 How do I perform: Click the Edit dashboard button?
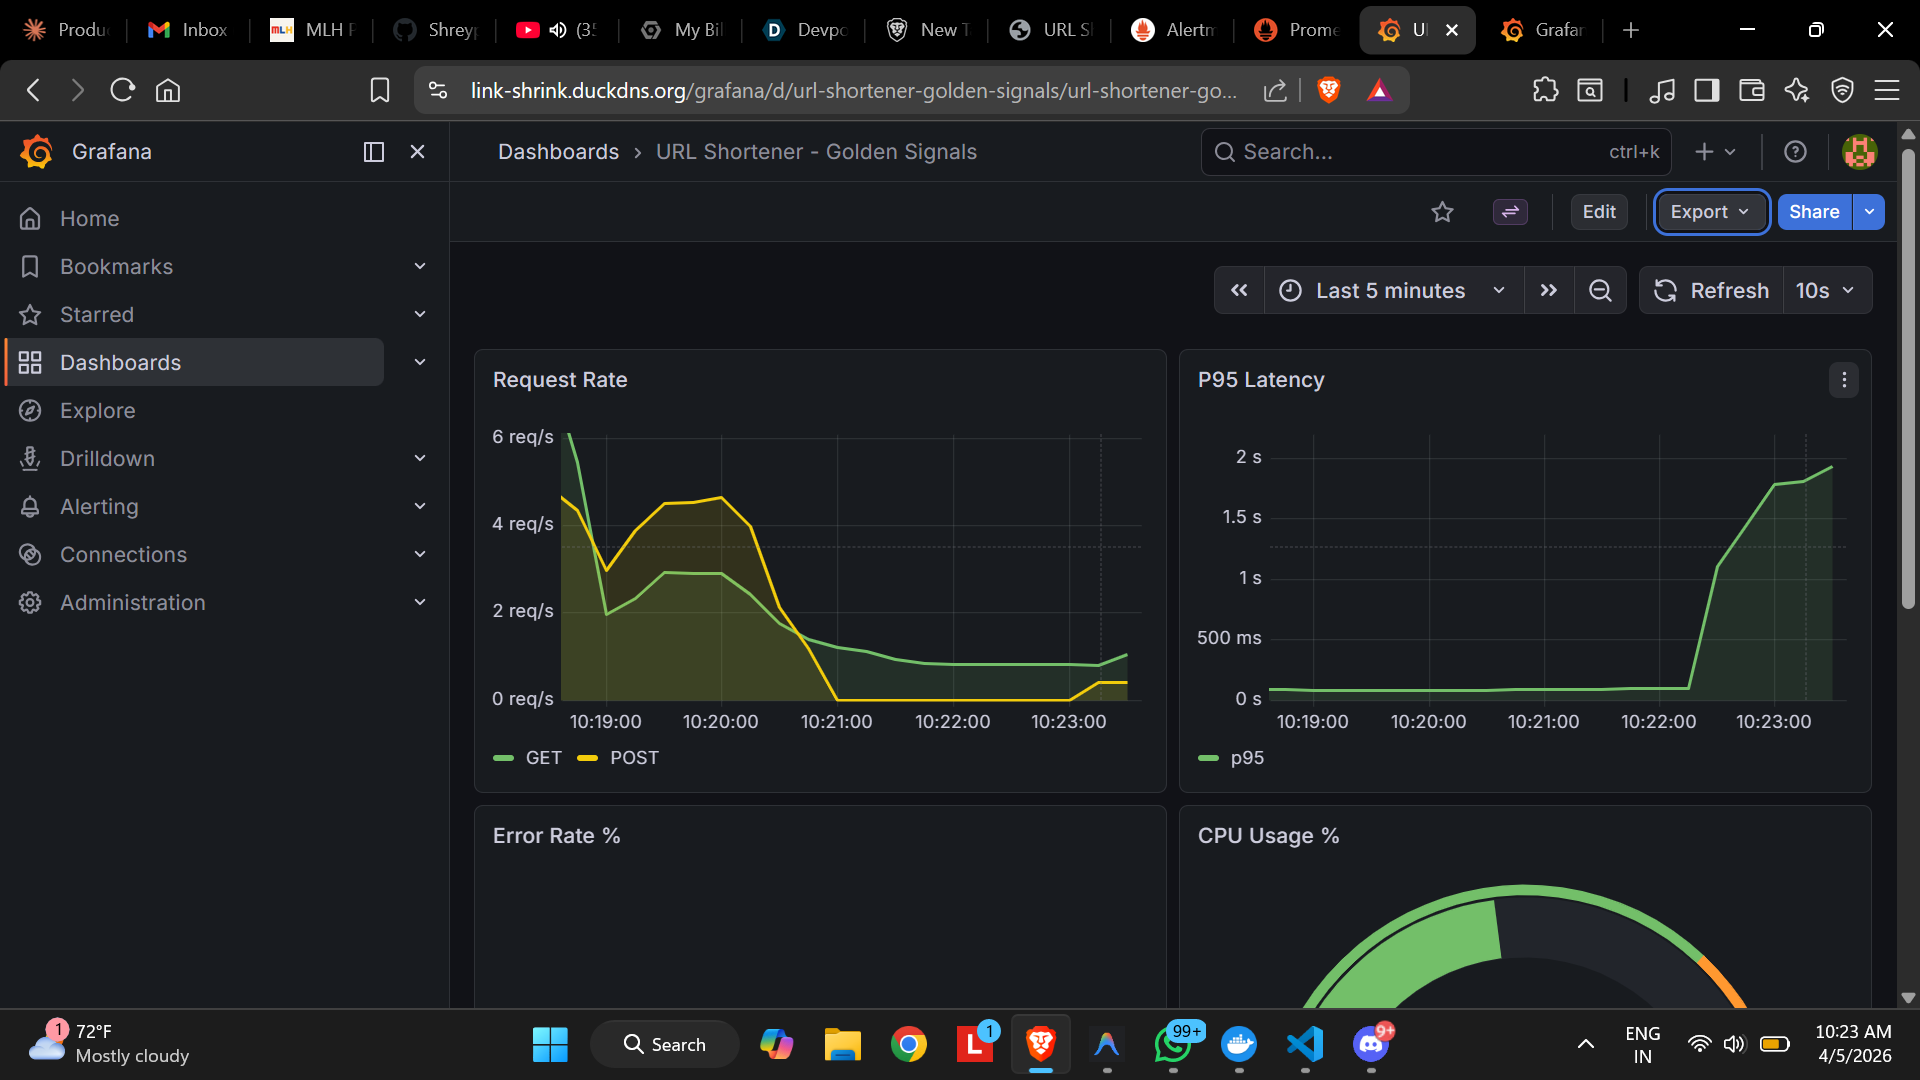pyautogui.click(x=1598, y=212)
